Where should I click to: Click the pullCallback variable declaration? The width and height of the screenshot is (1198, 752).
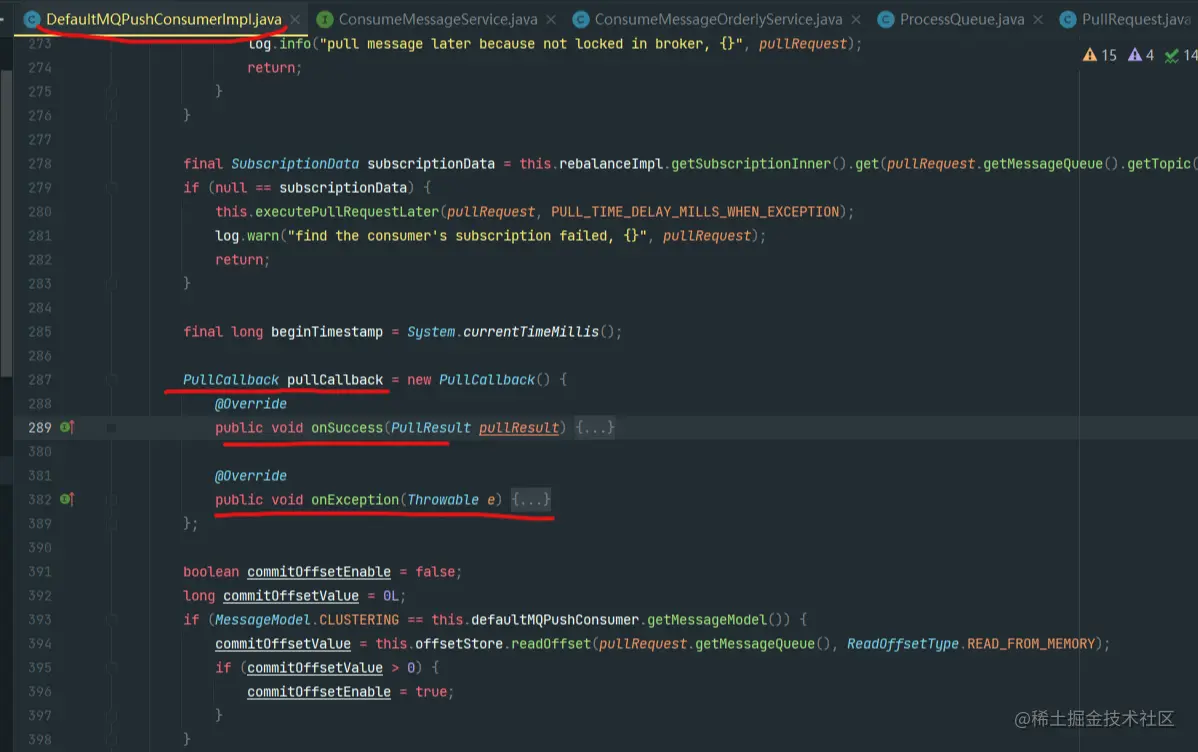coord(335,379)
